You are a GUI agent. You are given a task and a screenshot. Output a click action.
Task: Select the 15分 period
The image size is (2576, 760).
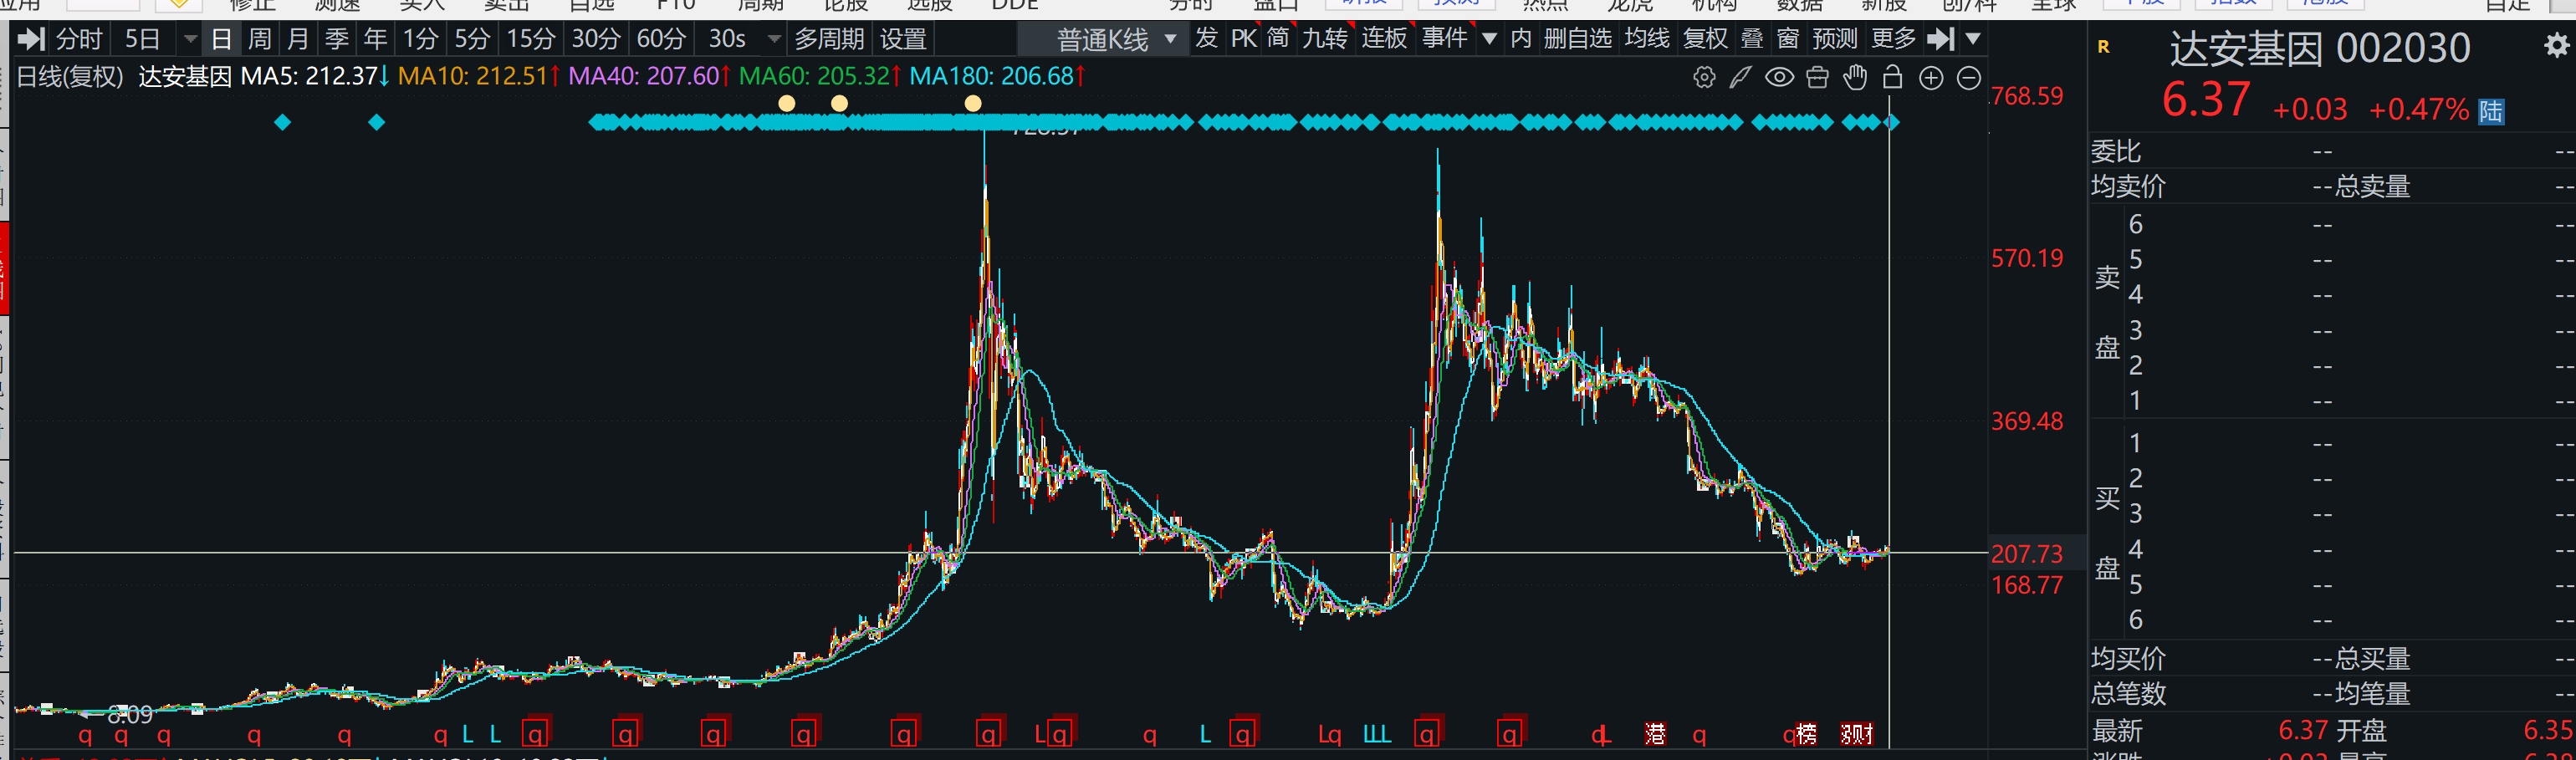pyautogui.click(x=531, y=39)
